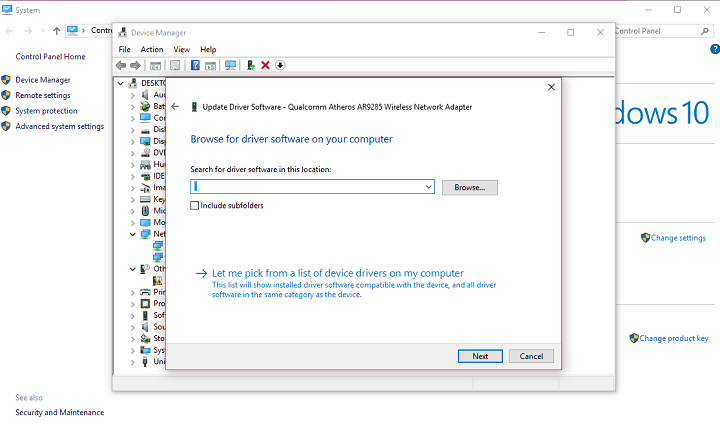This screenshot has width=720, height=430.
Task: Collapse the Network adapters tree node
Action: pyautogui.click(x=133, y=234)
